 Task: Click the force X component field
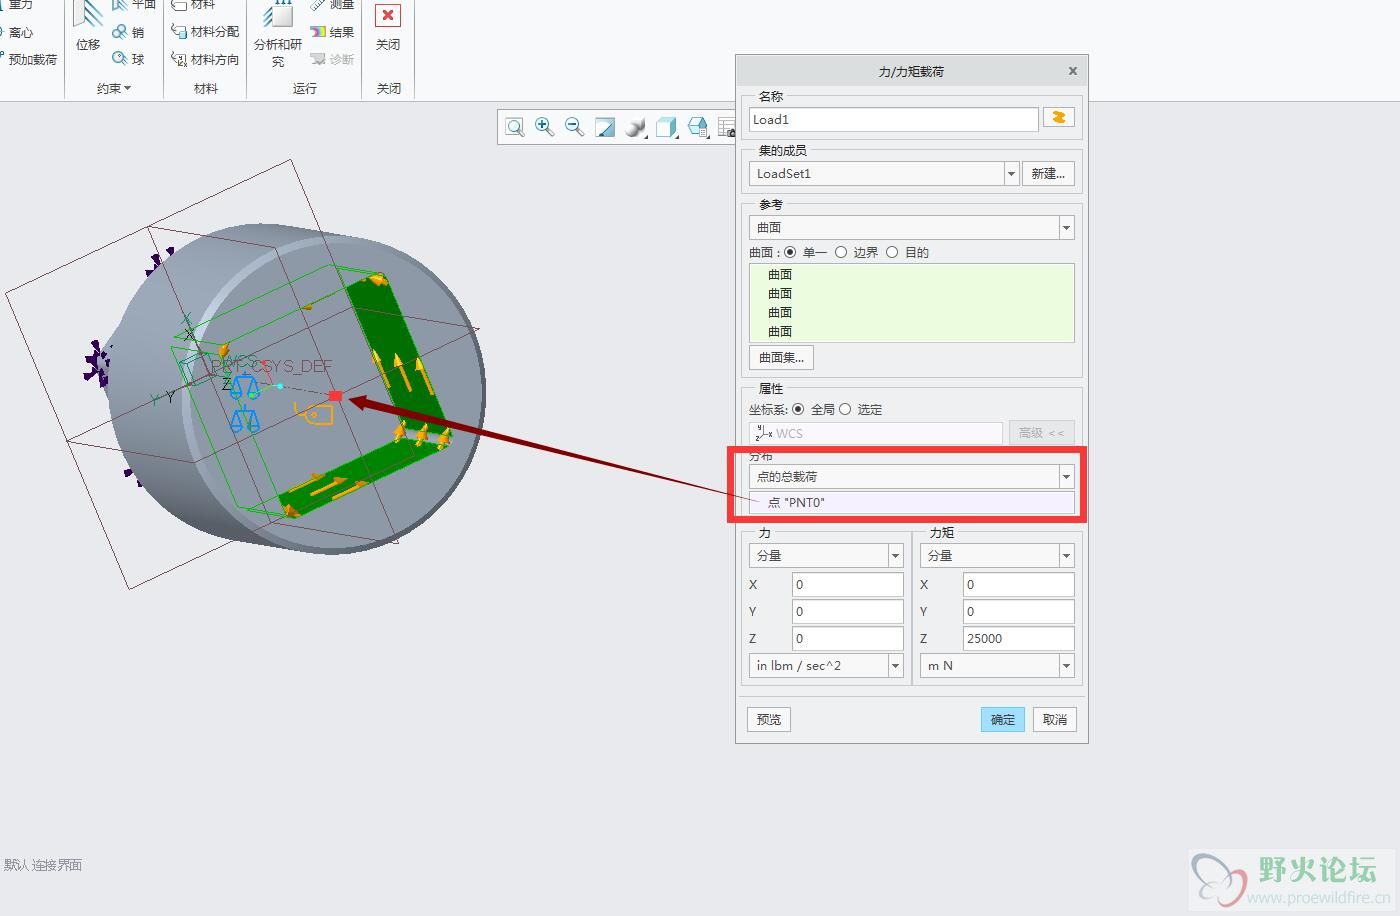[848, 584]
